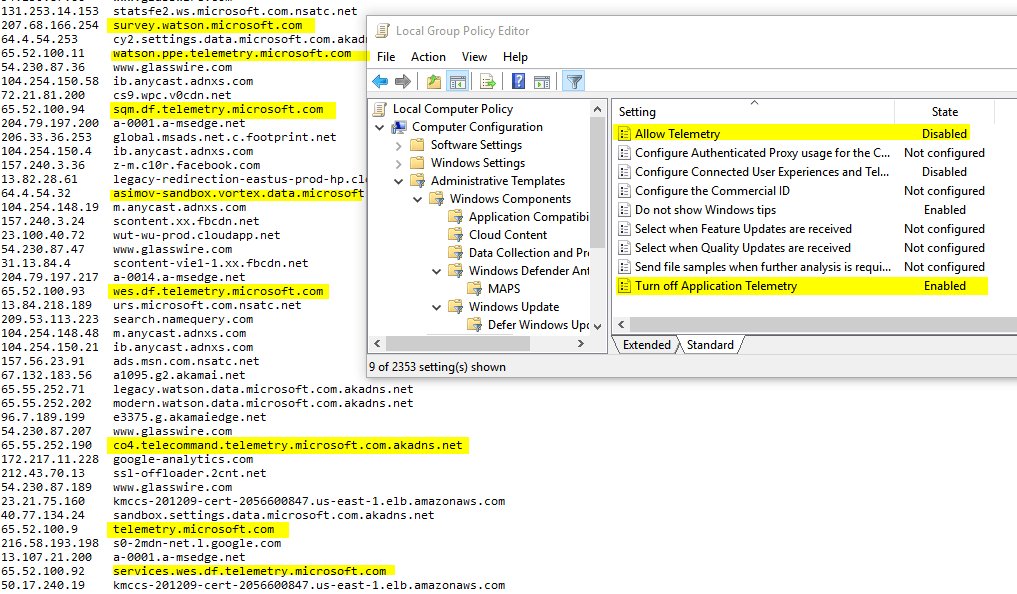1017x594 pixels.
Task: Toggle the Filter funnel toolbar icon
Action: pyautogui.click(x=574, y=81)
